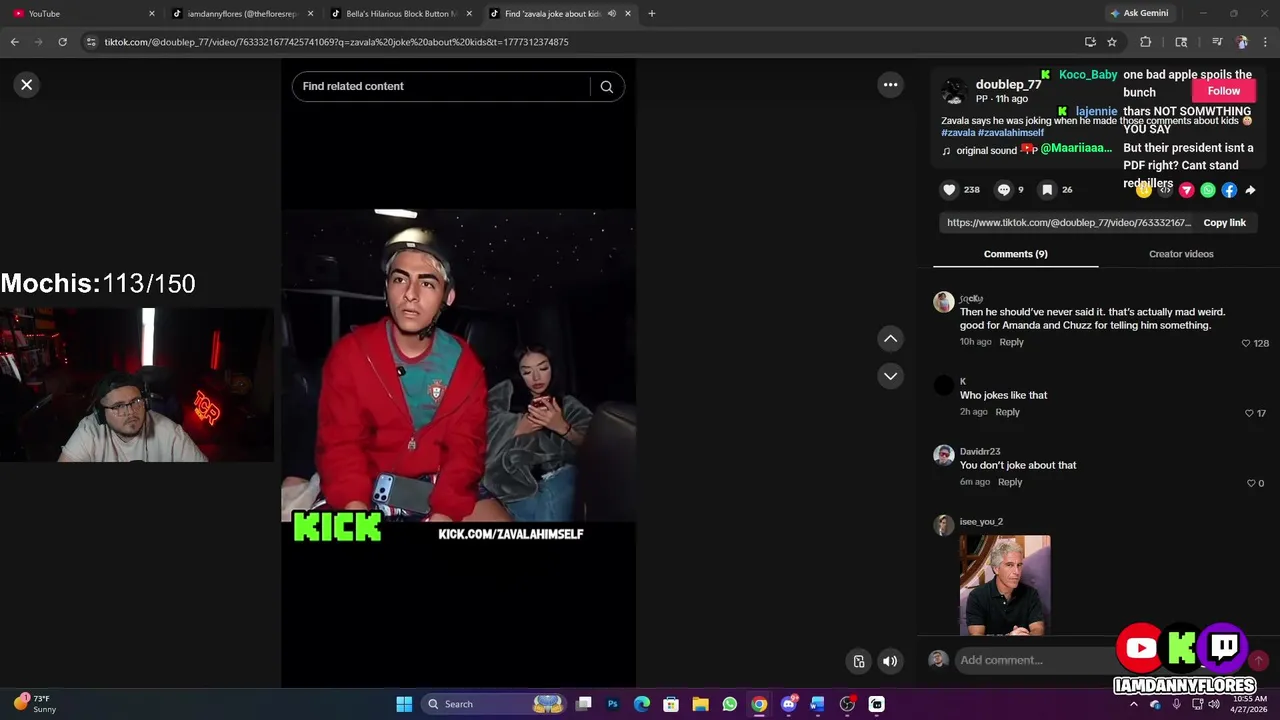This screenshot has width=1280, height=720.
Task: Like Davidrr23's comment heart
Action: [x=1251, y=483]
